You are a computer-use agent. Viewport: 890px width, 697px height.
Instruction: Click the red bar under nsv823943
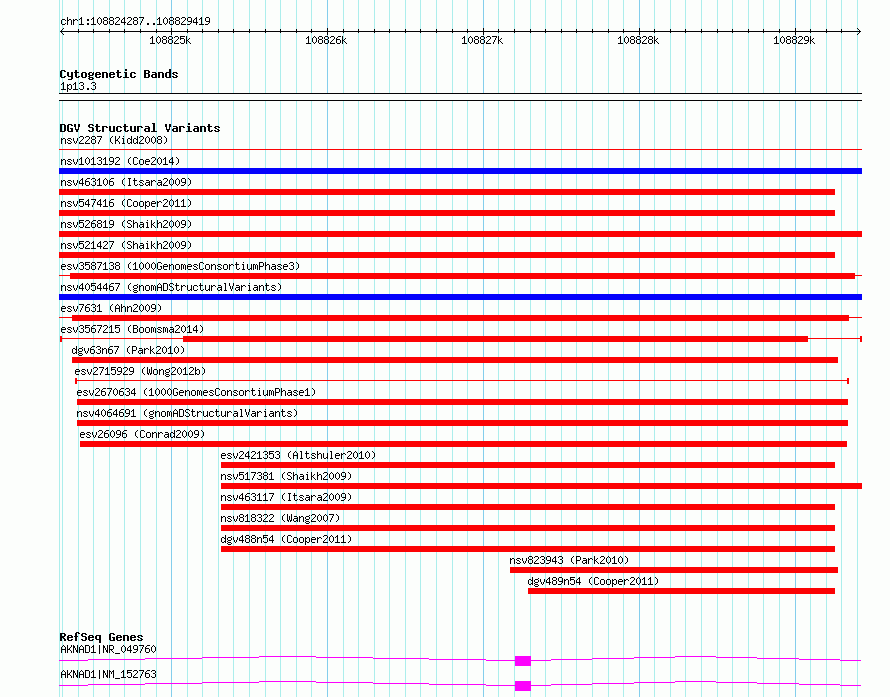[x=674, y=570]
